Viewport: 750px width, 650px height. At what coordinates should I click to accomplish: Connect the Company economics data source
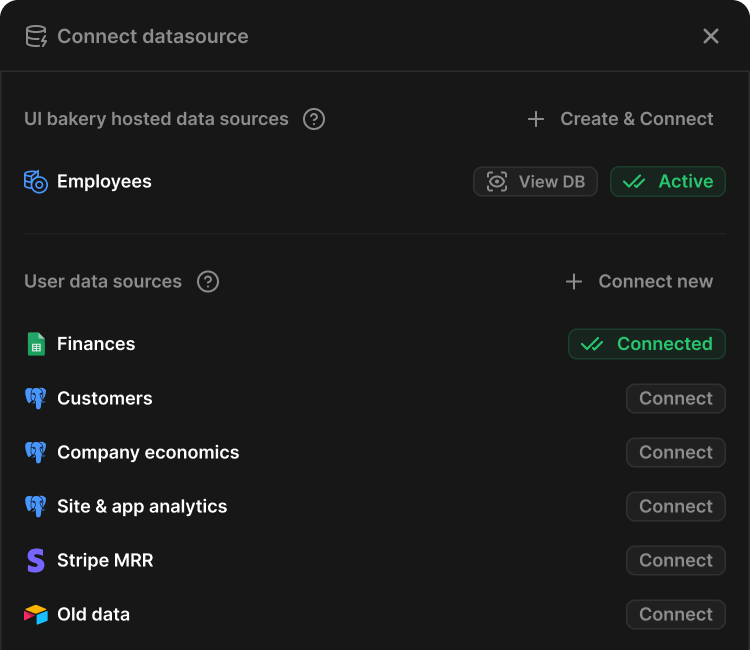675,452
